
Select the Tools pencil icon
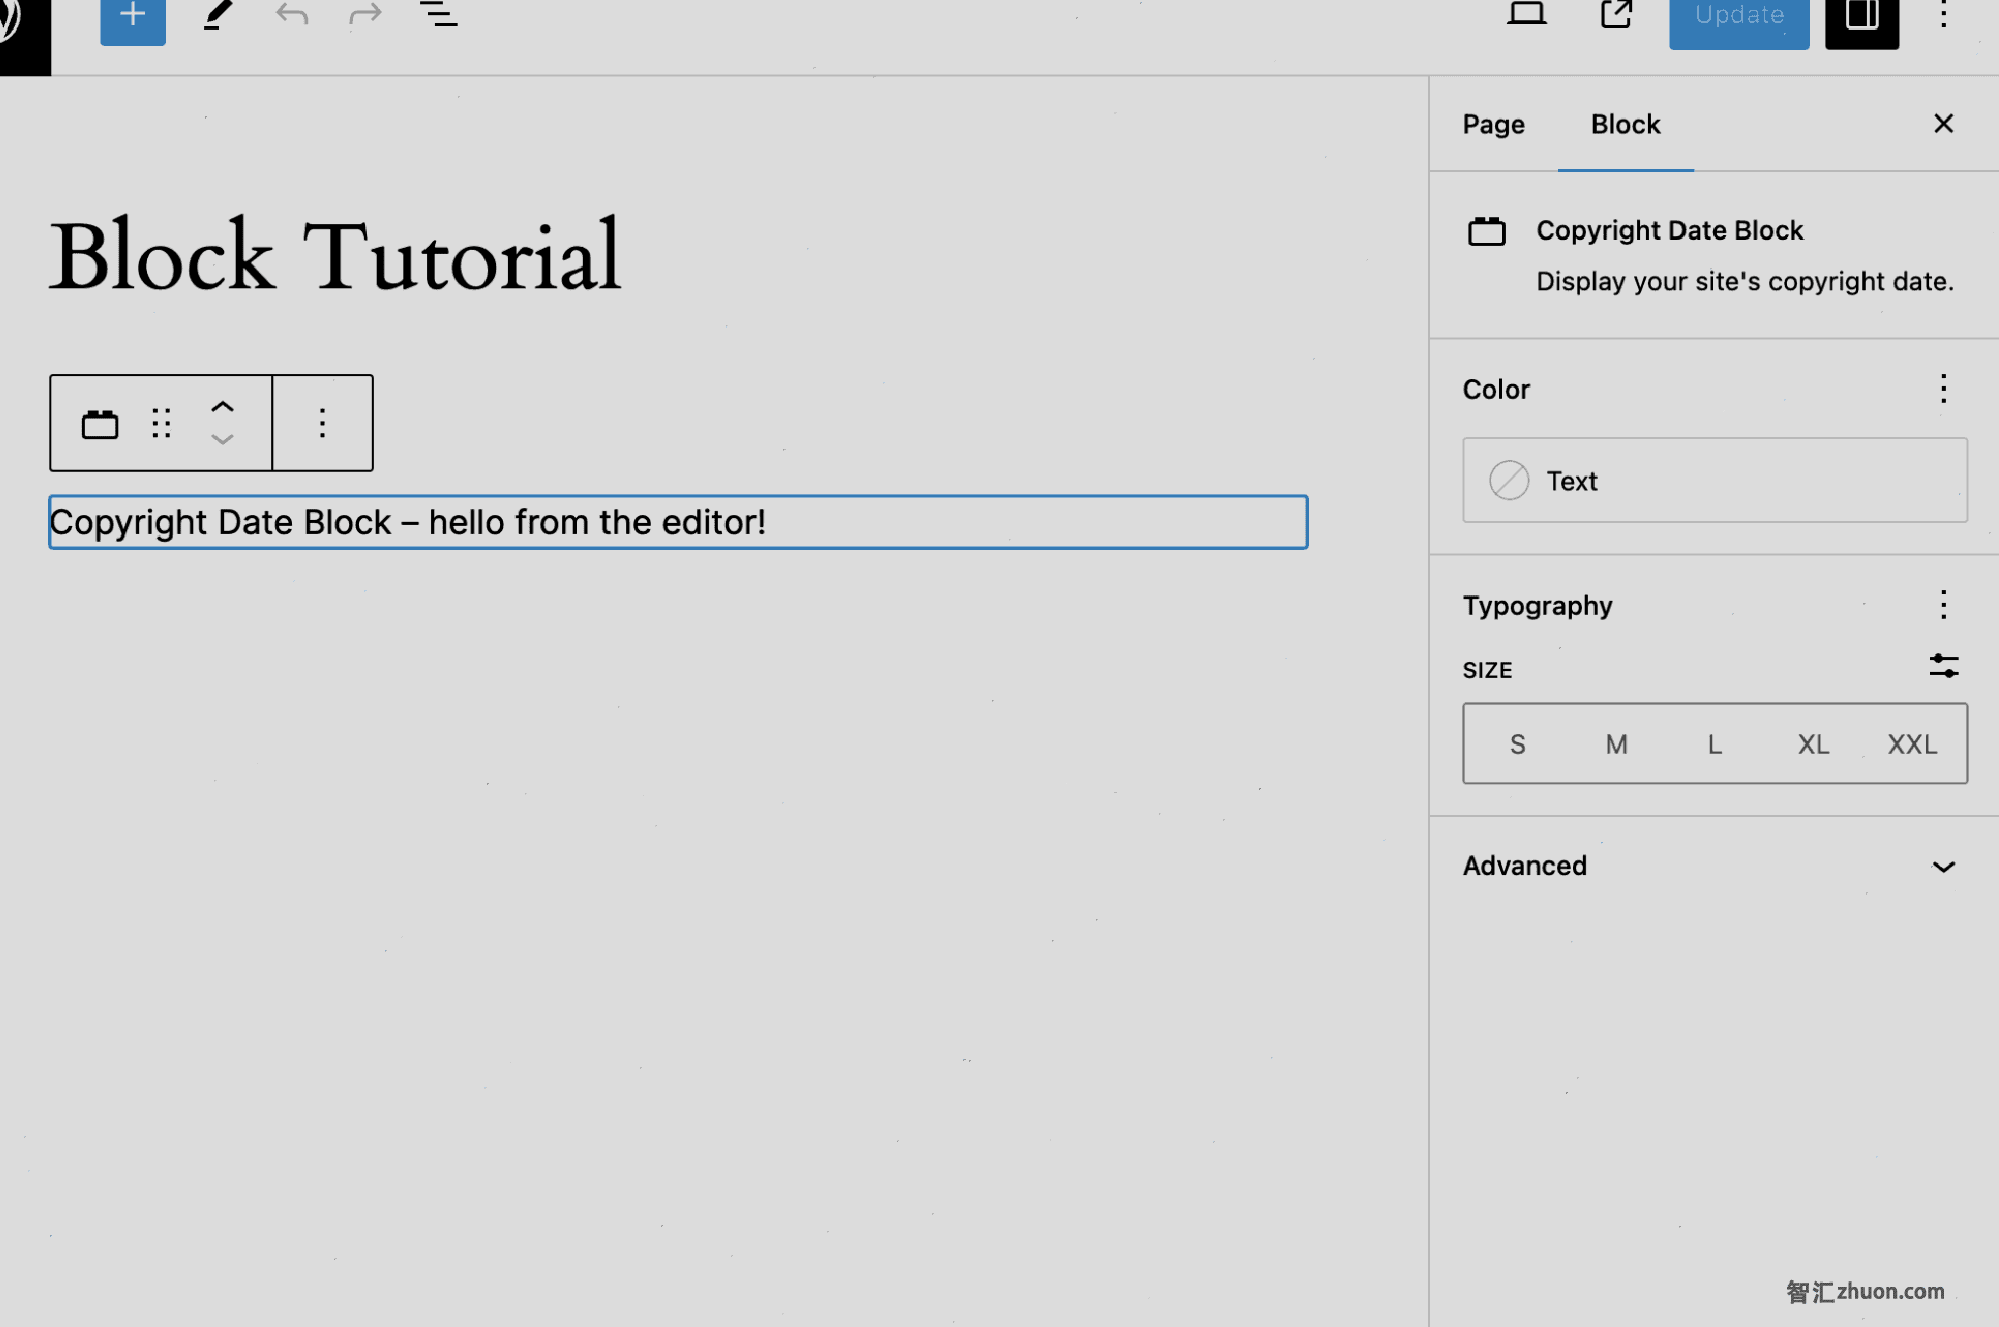[x=218, y=15]
